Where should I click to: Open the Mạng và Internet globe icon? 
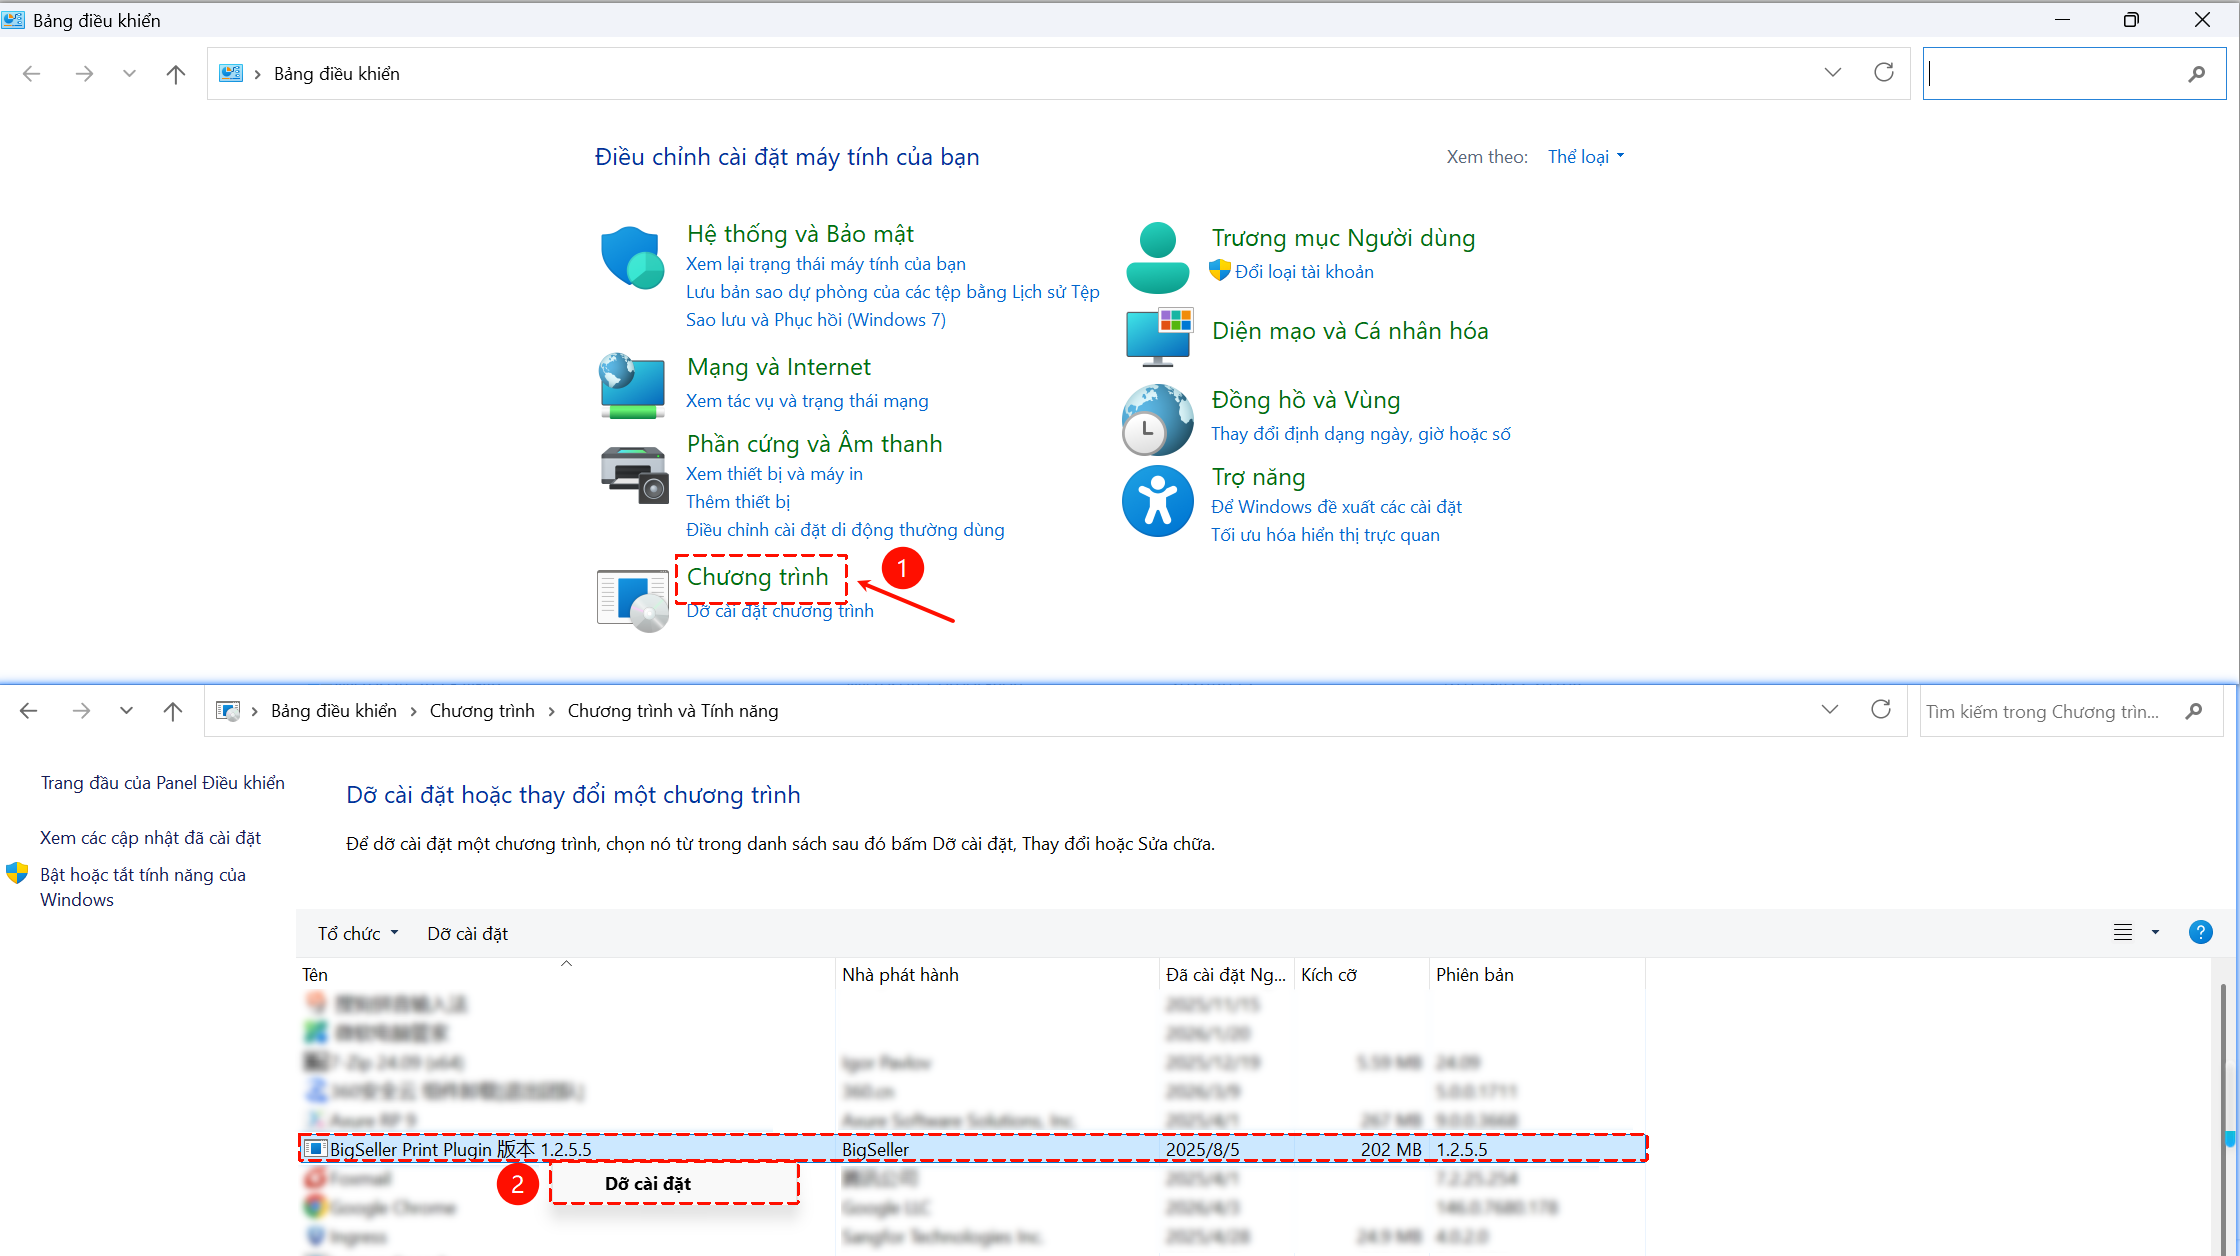click(x=632, y=386)
